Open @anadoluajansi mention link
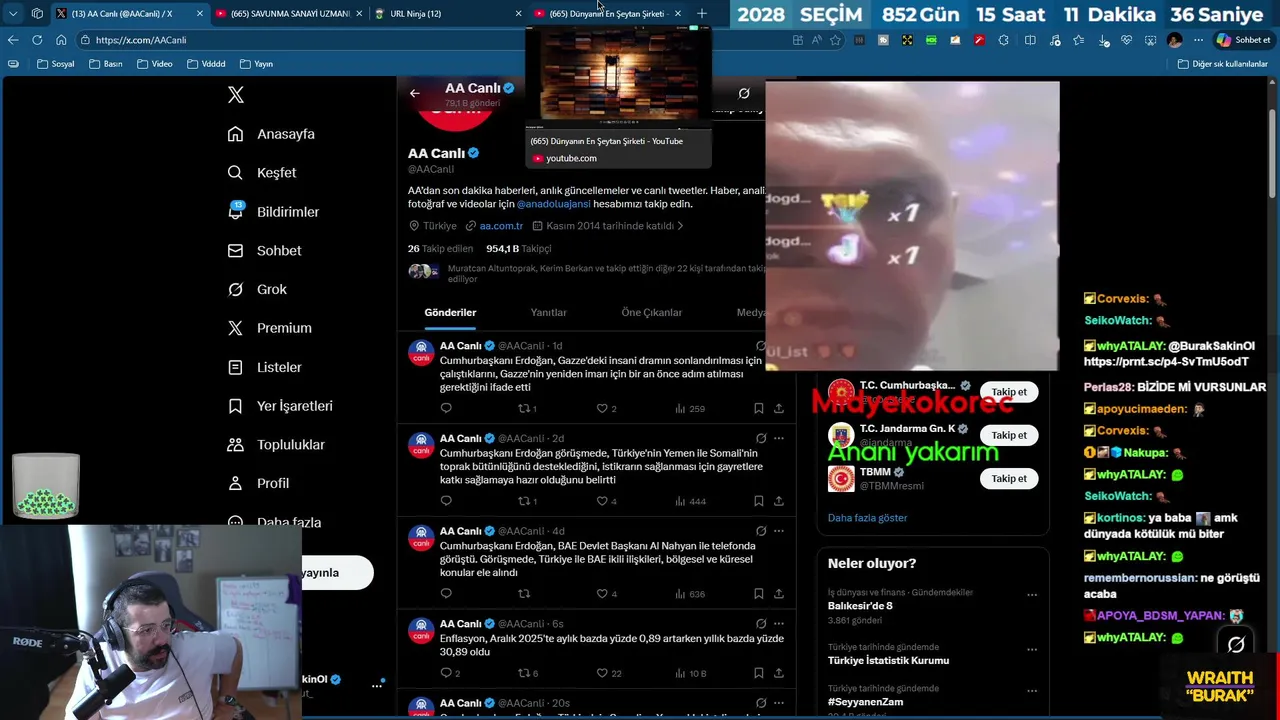 [553, 204]
